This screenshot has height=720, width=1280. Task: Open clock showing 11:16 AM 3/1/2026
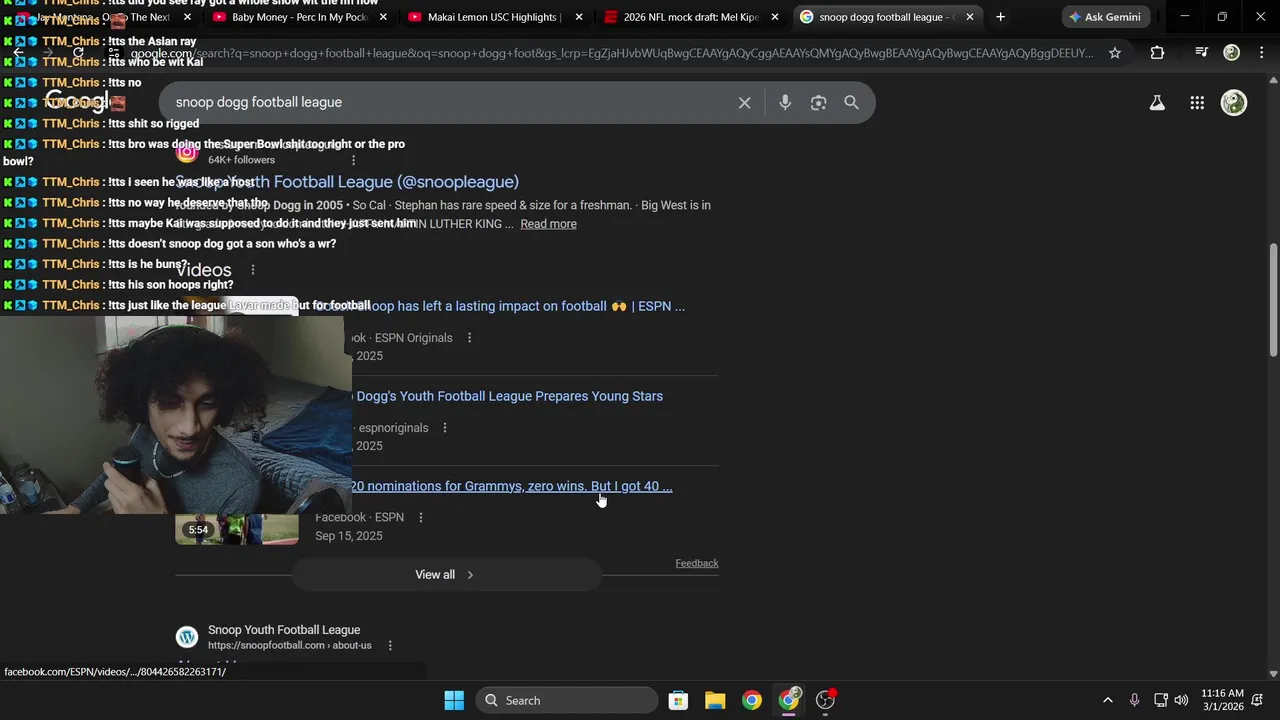[1222, 700]
